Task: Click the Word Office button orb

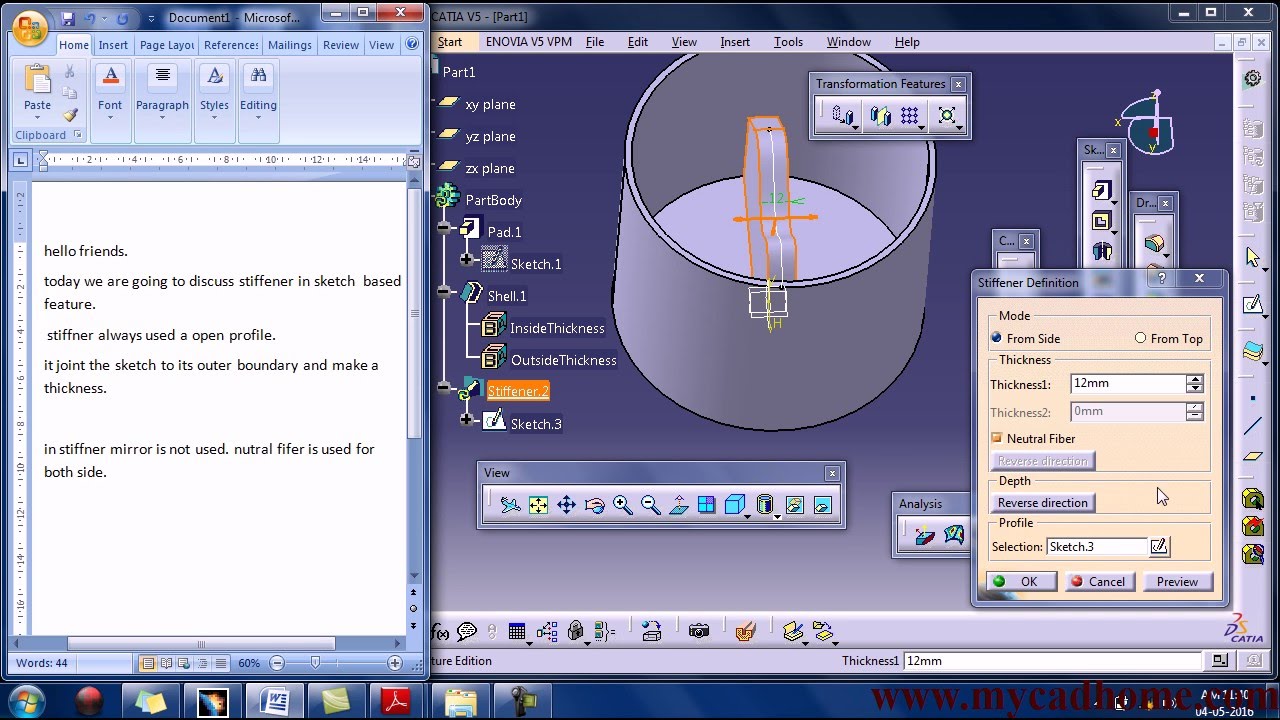Action: (30, 27)
